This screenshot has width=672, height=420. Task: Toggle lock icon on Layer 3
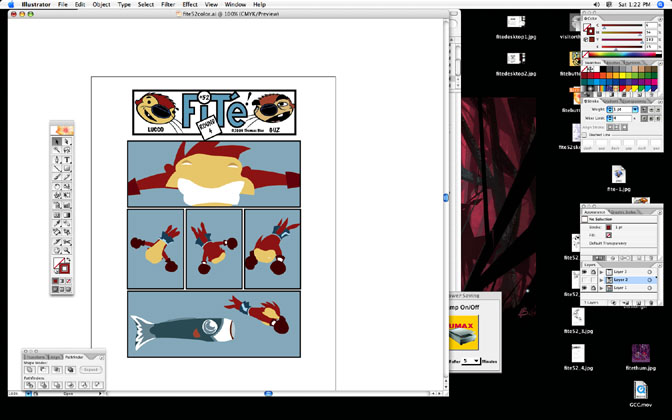tap(593, 272)
